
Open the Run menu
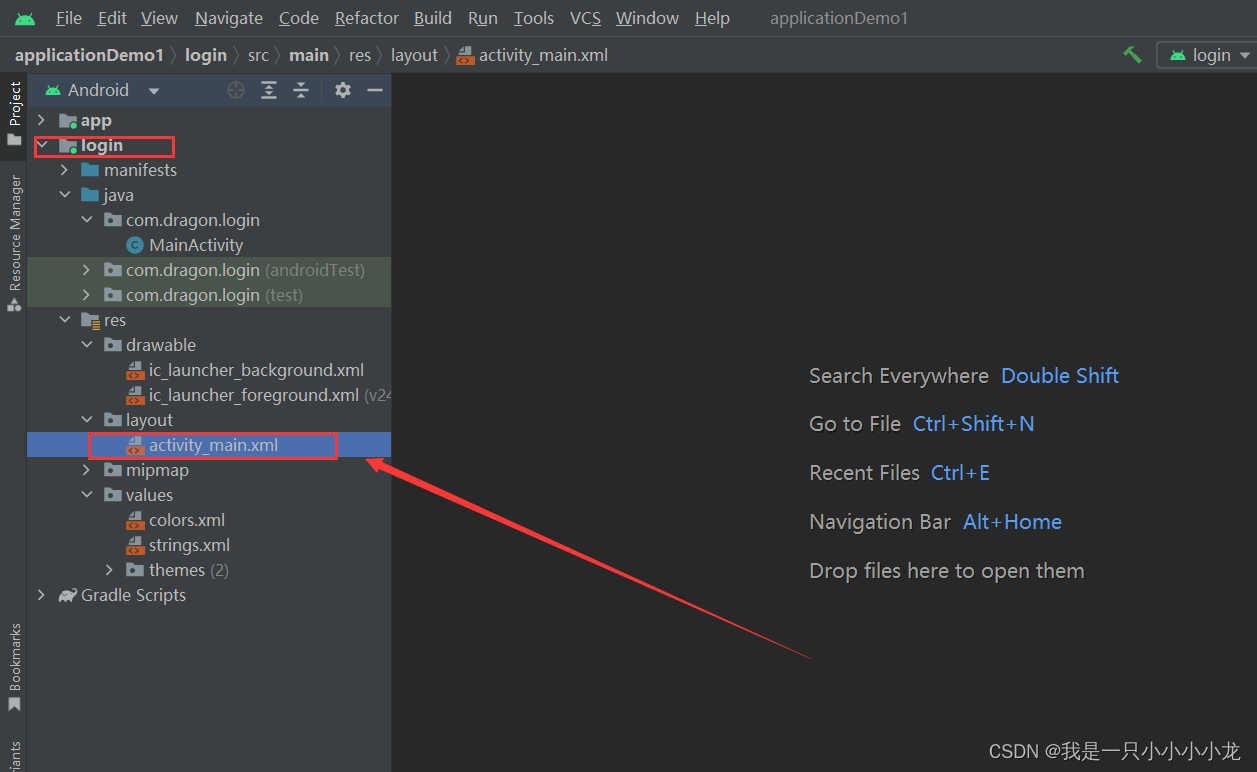(x=483, y=18)
